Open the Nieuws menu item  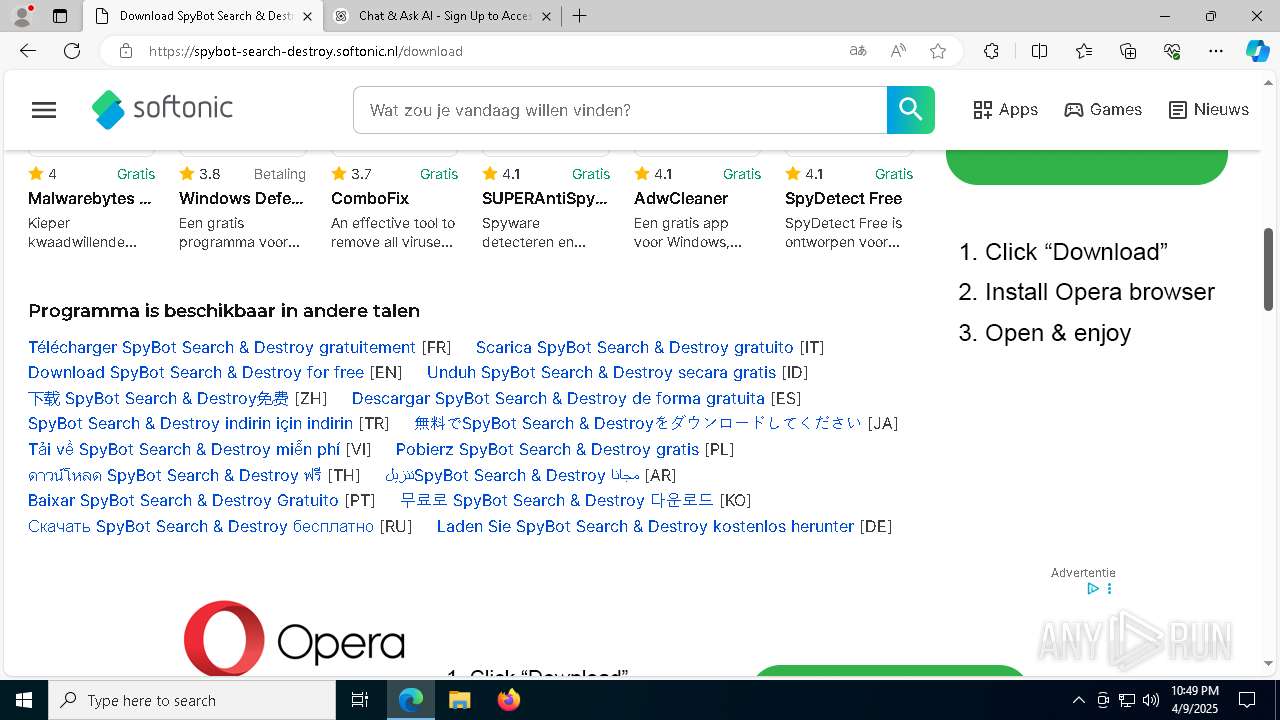(1209, 110)
